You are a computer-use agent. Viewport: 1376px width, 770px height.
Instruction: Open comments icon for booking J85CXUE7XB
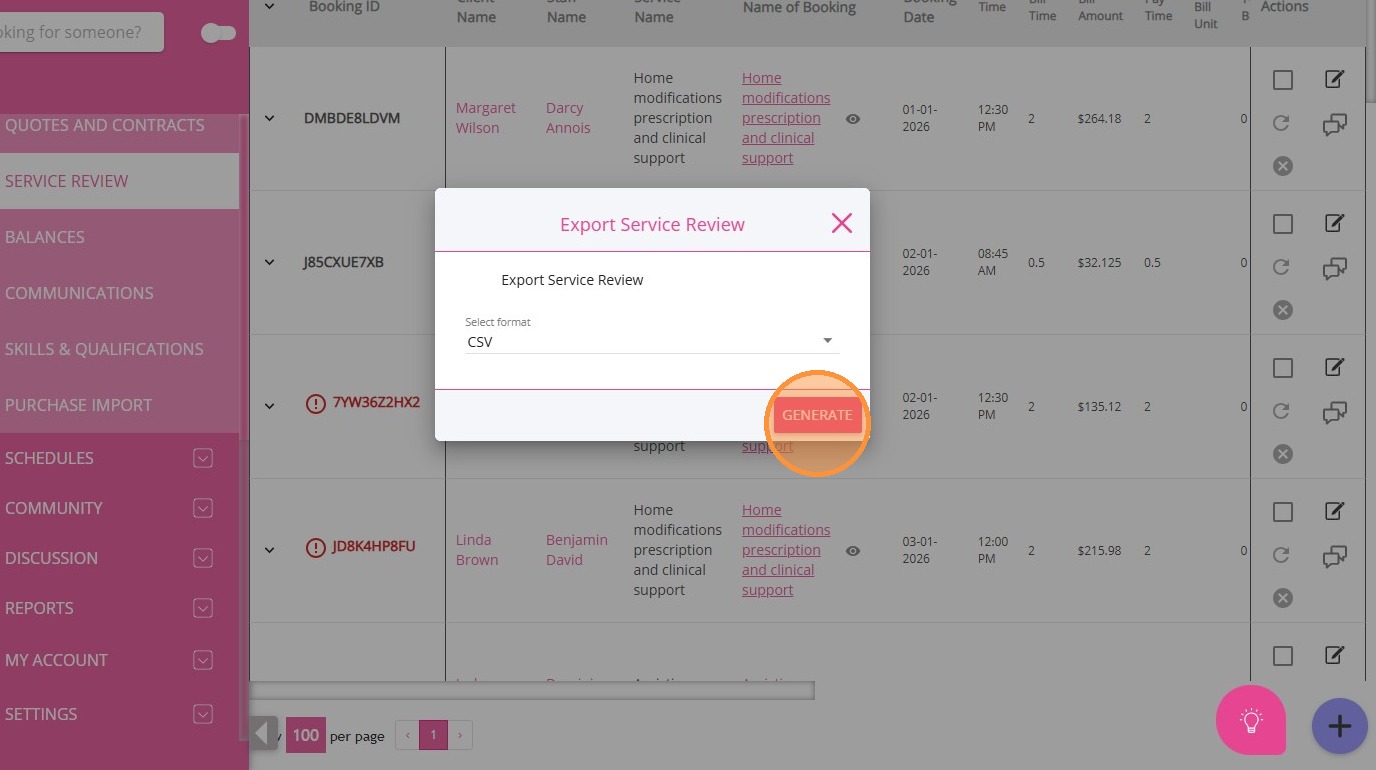[x=1334, y=268]
